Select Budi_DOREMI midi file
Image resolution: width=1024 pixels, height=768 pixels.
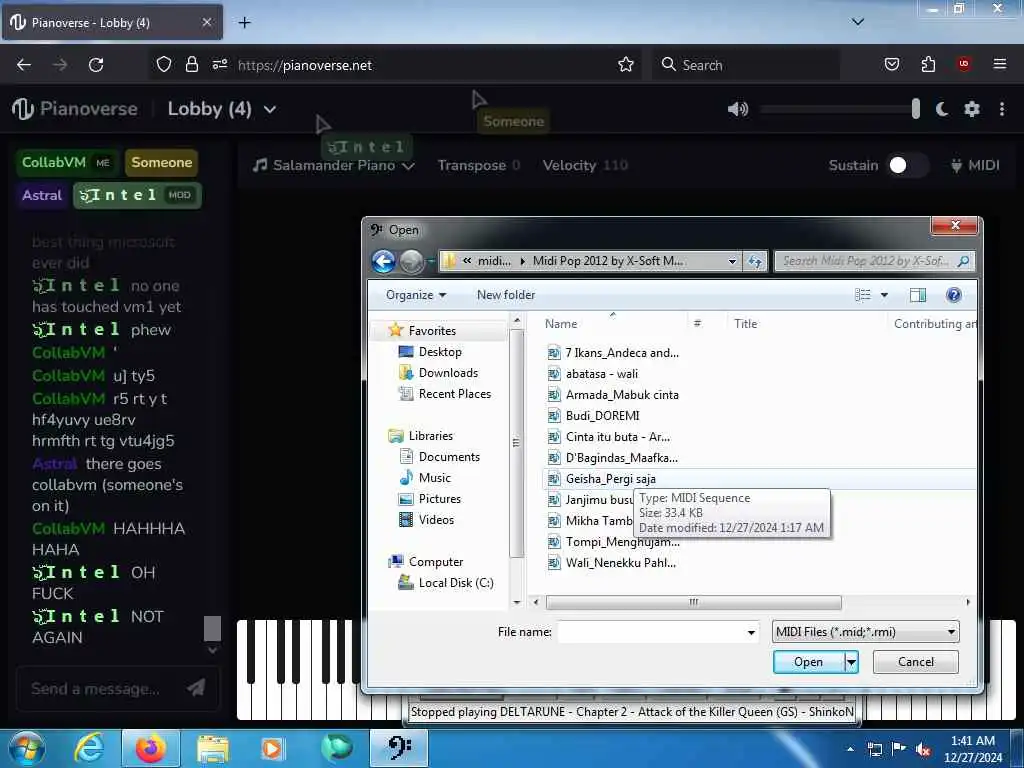click(602, 416)
